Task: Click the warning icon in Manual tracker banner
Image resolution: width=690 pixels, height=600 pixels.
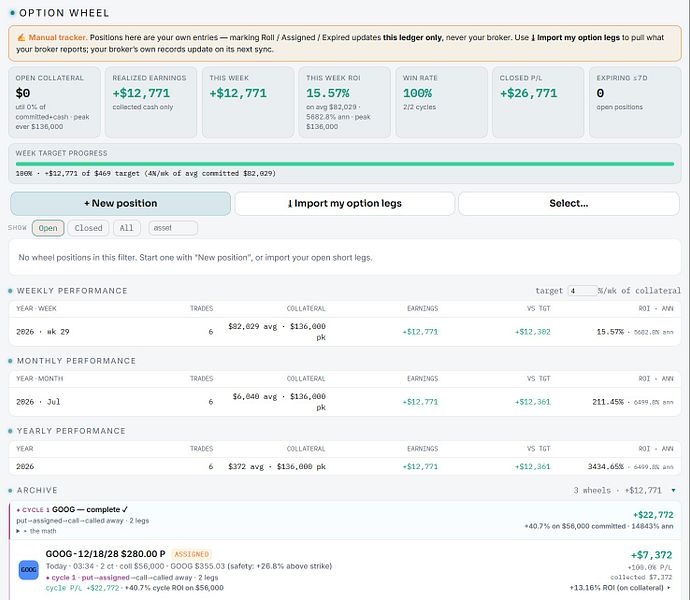Action: click(21, 37)
